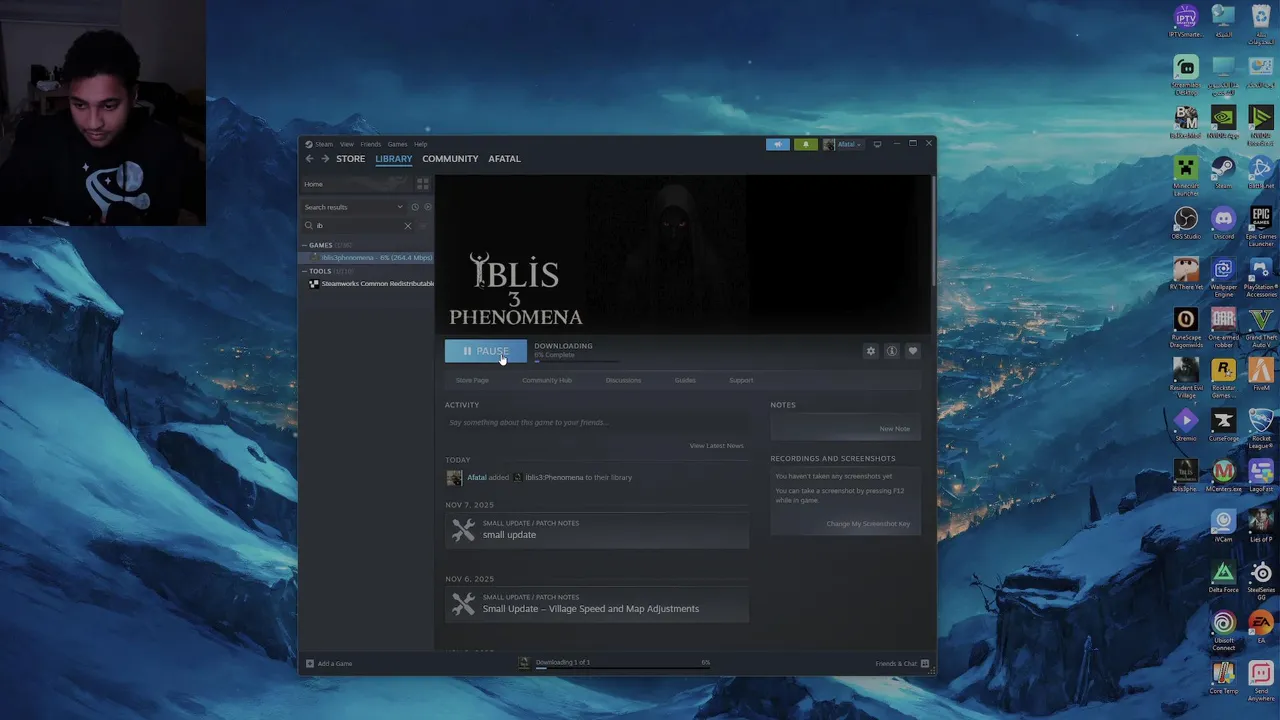This screenshot has height=720, width=1280.
Task: Open the STORE tab
Action: click(350, 159)
